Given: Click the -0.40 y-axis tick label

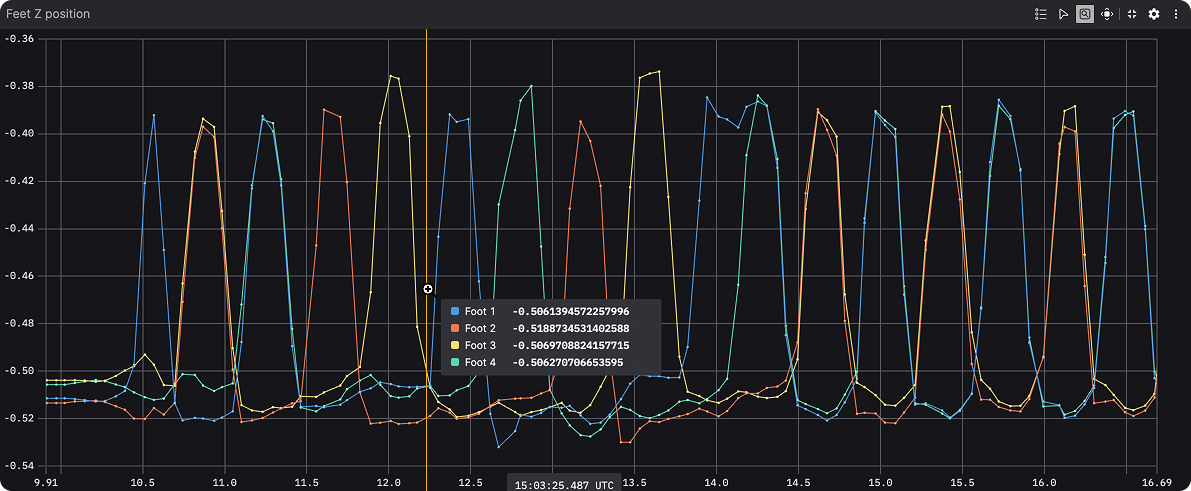Looking at the screenshot, I should (x=19, y=134).
